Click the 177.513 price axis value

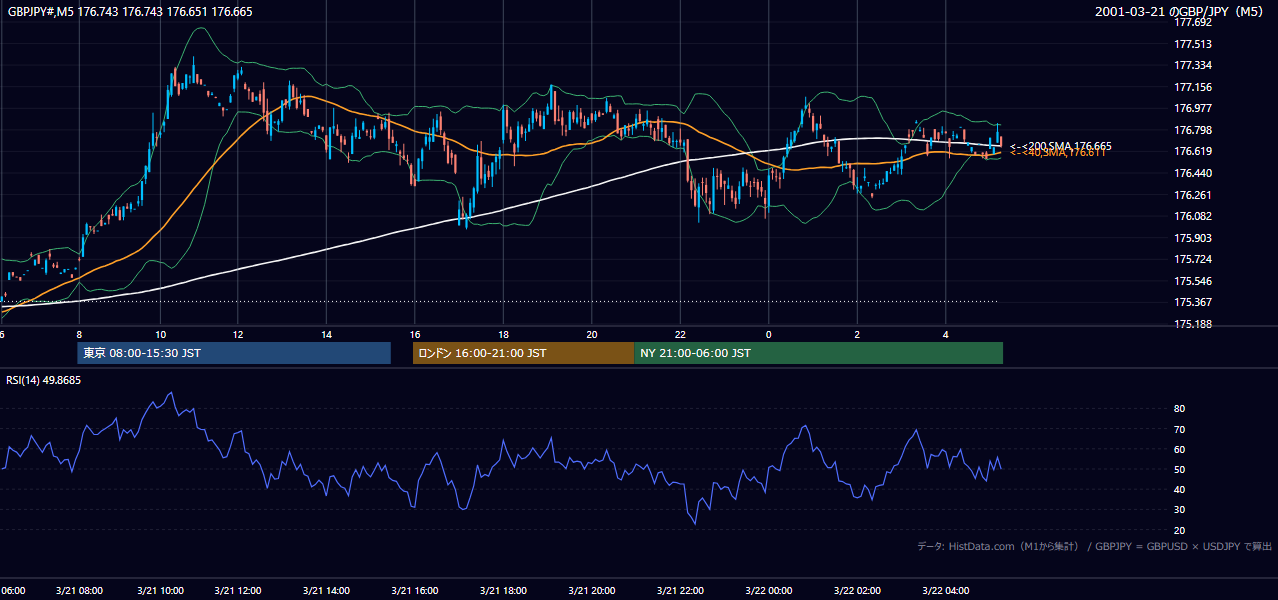[1192, 44]
